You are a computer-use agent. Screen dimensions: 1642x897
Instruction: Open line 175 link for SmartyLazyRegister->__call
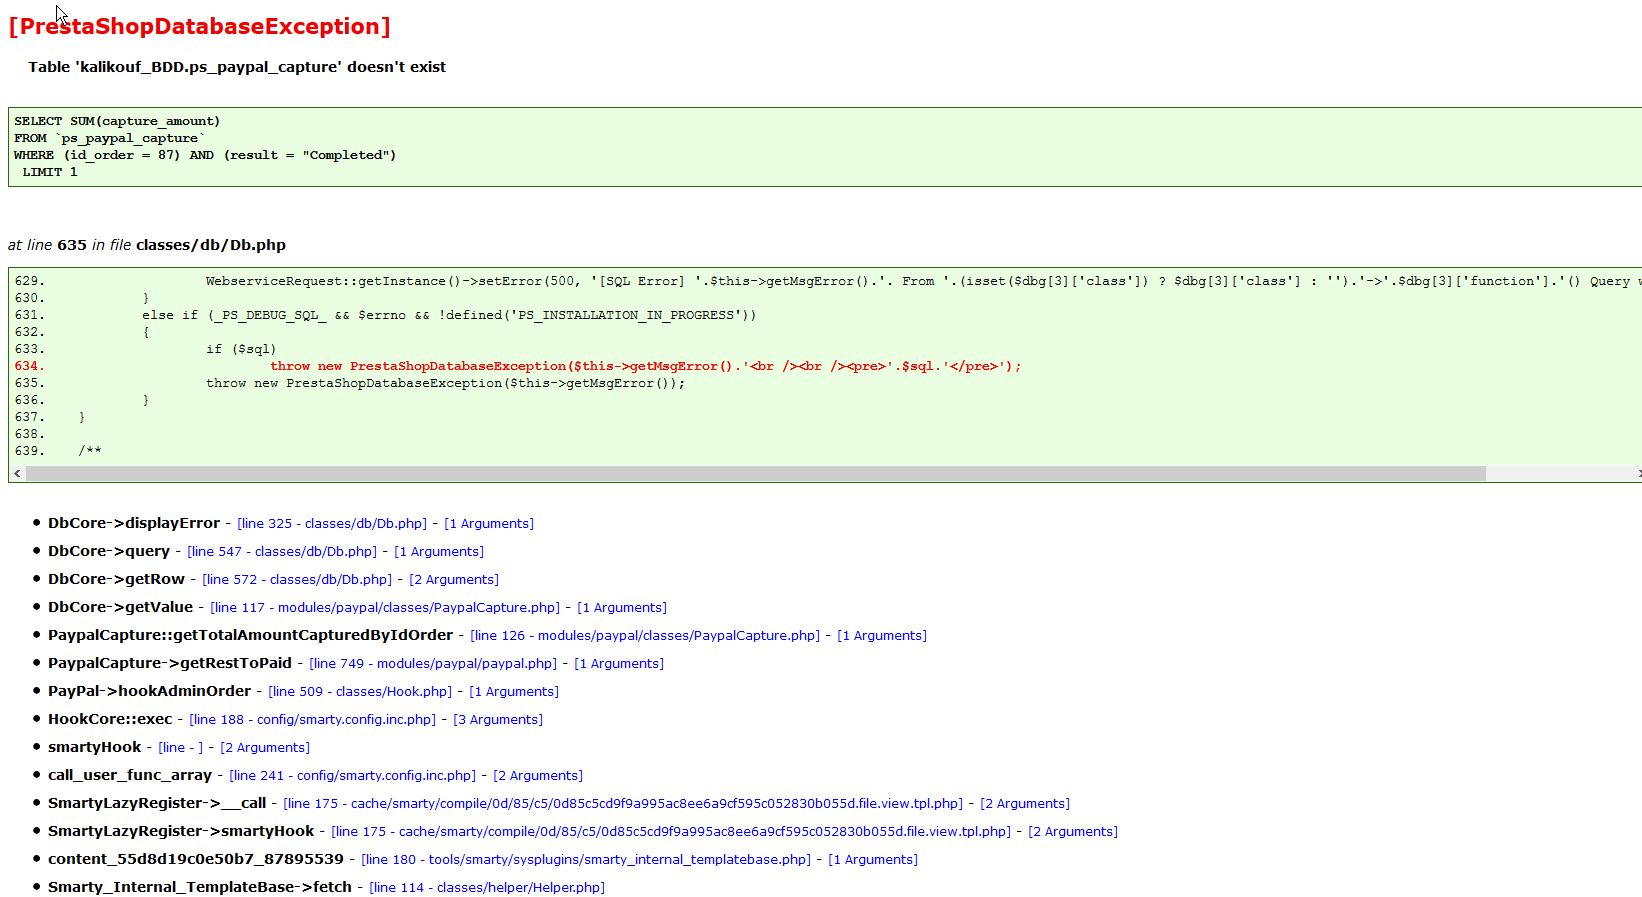(x=623, y=803)
